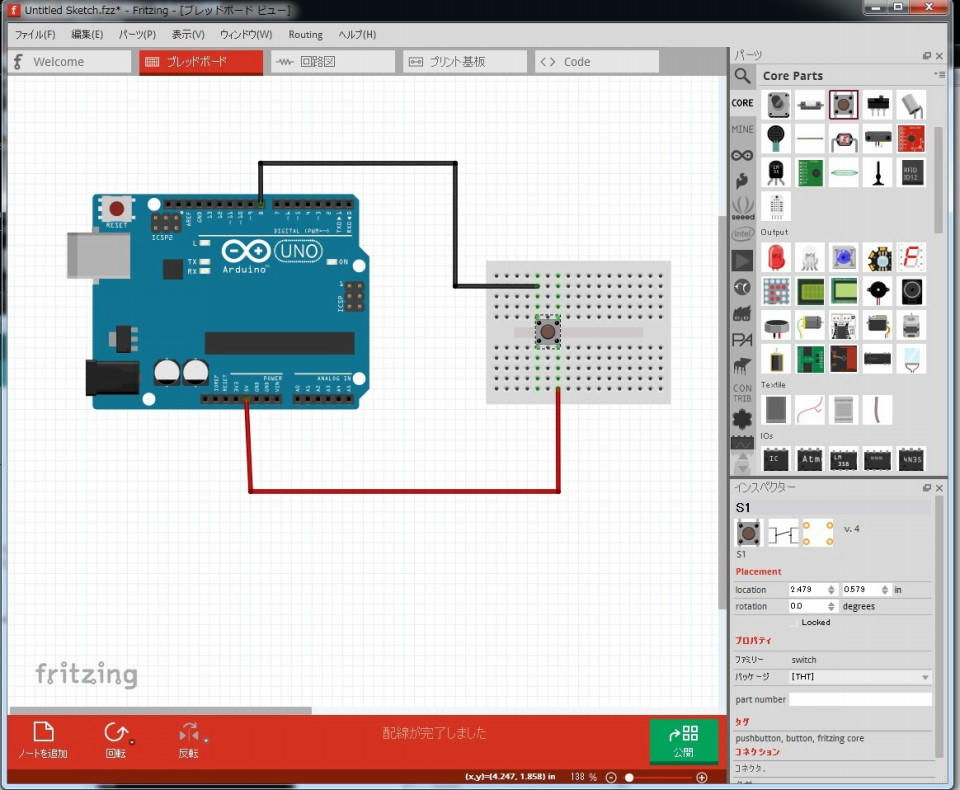Viewport: 960px width, 790px height.
Task: Close the インスペクター panel
Action: tap(940, 487)
